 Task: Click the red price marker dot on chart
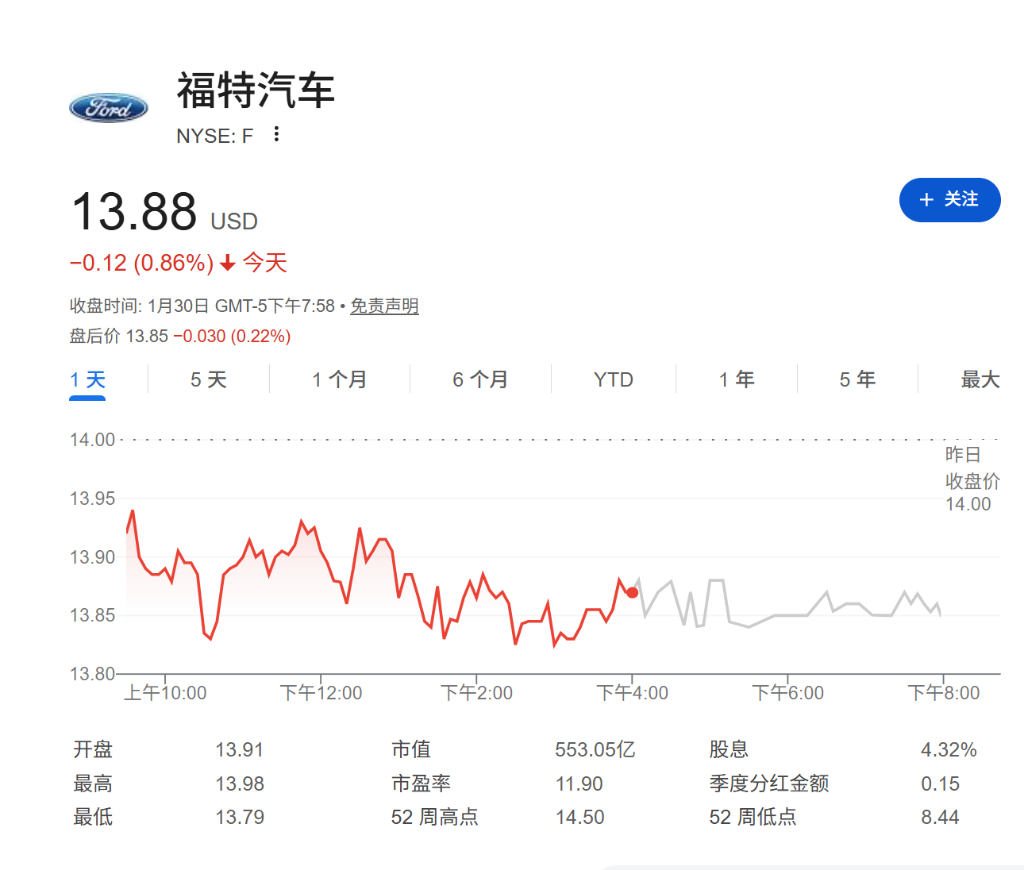coord(632,591)
